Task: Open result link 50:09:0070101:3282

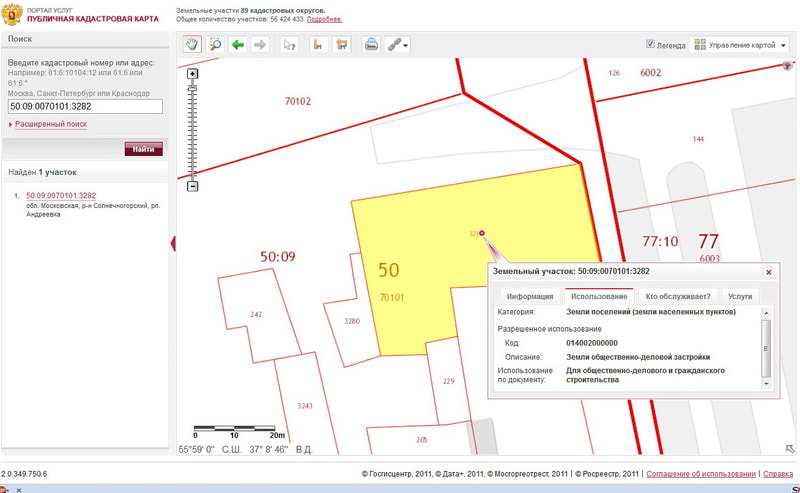Action: coord(61,195)
